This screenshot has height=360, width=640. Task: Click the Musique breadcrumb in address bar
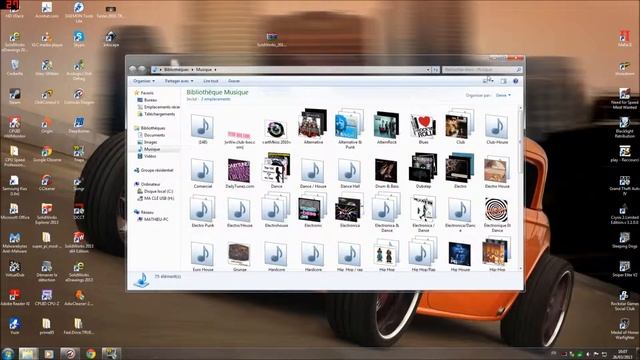point(203,70)
